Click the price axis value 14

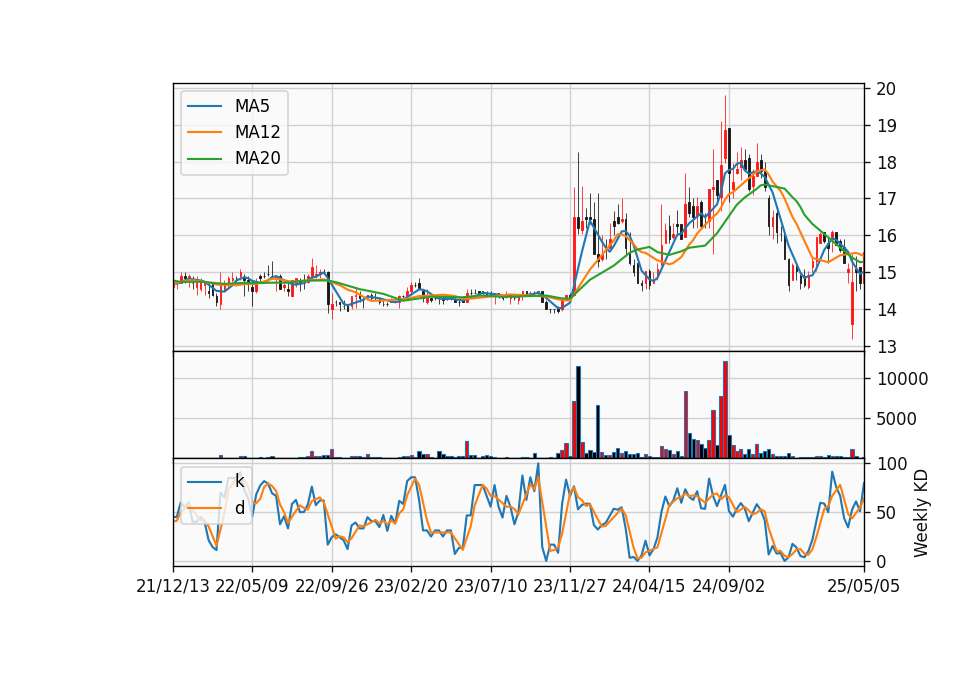[x=886, y=310]
